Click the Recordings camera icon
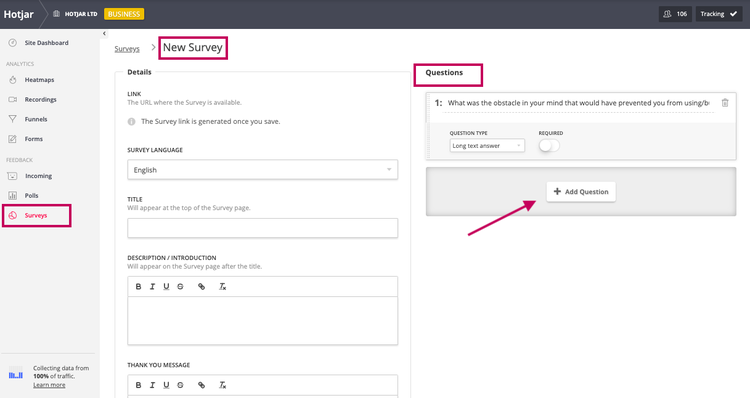Screen dimensions: 750x398 click(13, 100)
